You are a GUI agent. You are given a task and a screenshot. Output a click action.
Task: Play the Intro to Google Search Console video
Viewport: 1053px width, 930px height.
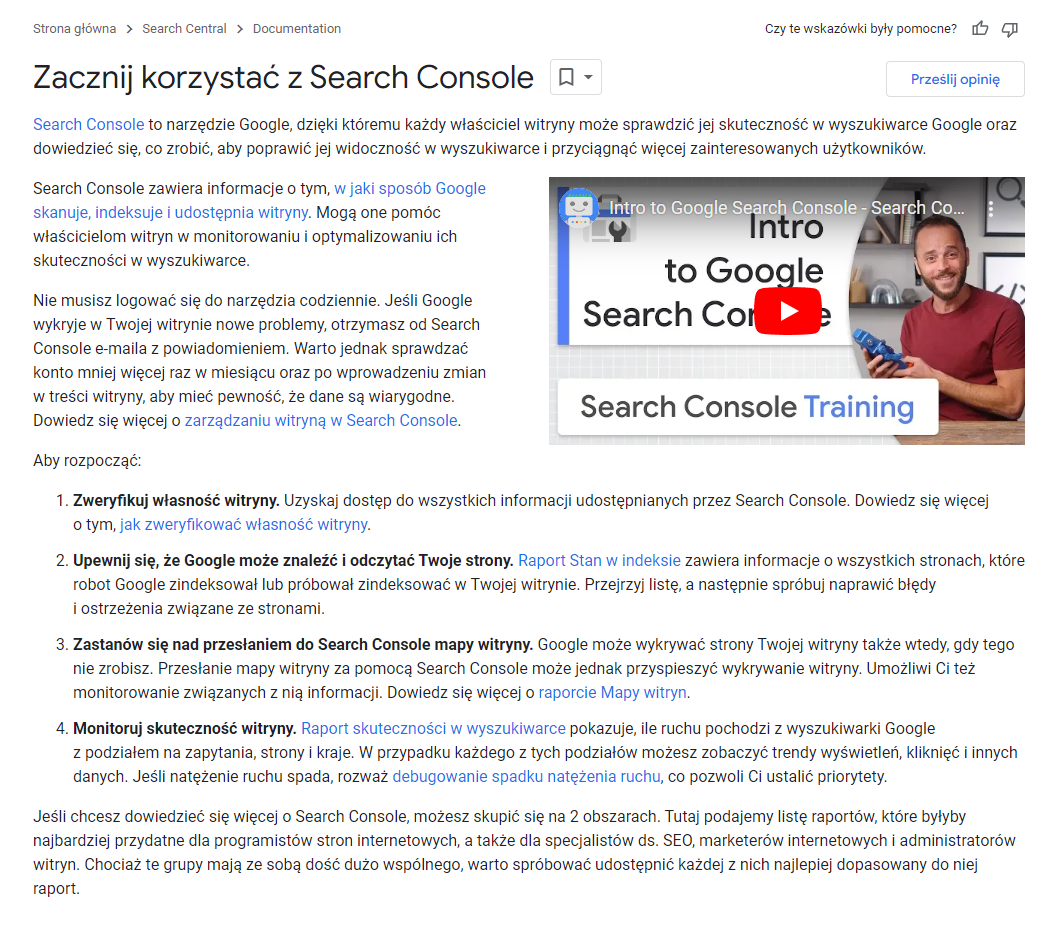788,311
